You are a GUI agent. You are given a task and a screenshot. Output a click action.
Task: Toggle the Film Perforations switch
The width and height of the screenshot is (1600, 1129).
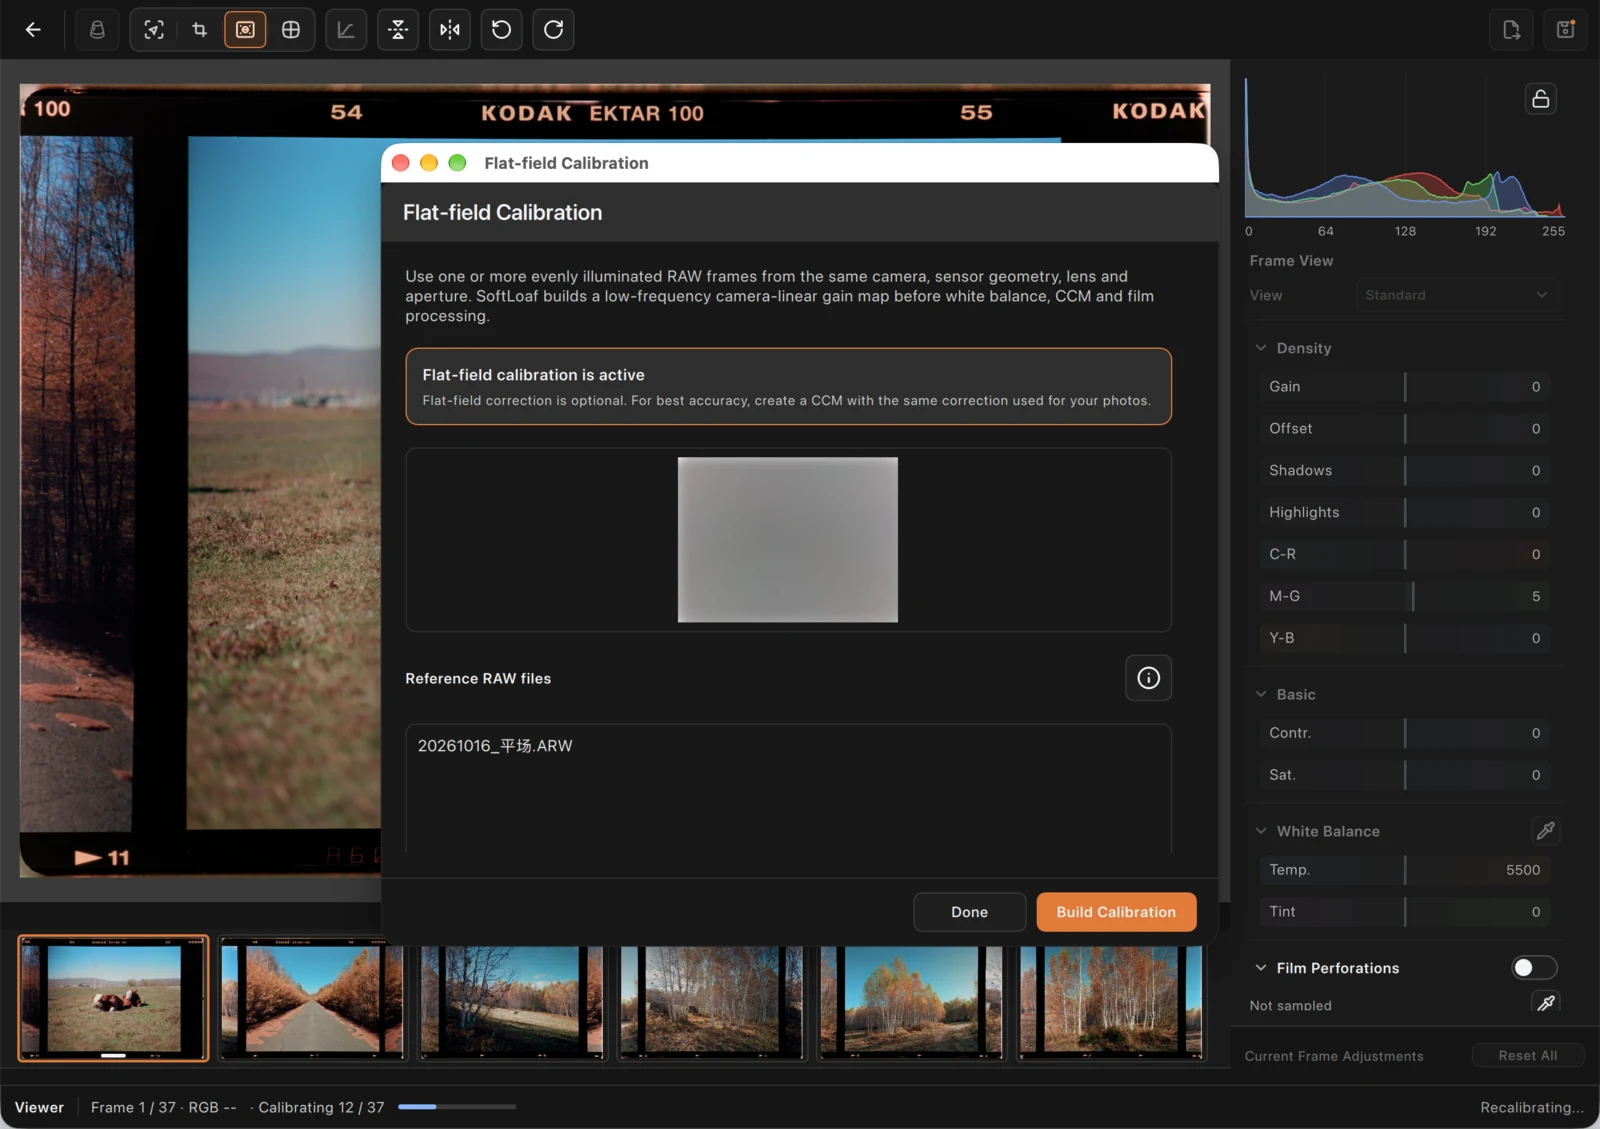pyautogui.click(x=1534, y=967)
